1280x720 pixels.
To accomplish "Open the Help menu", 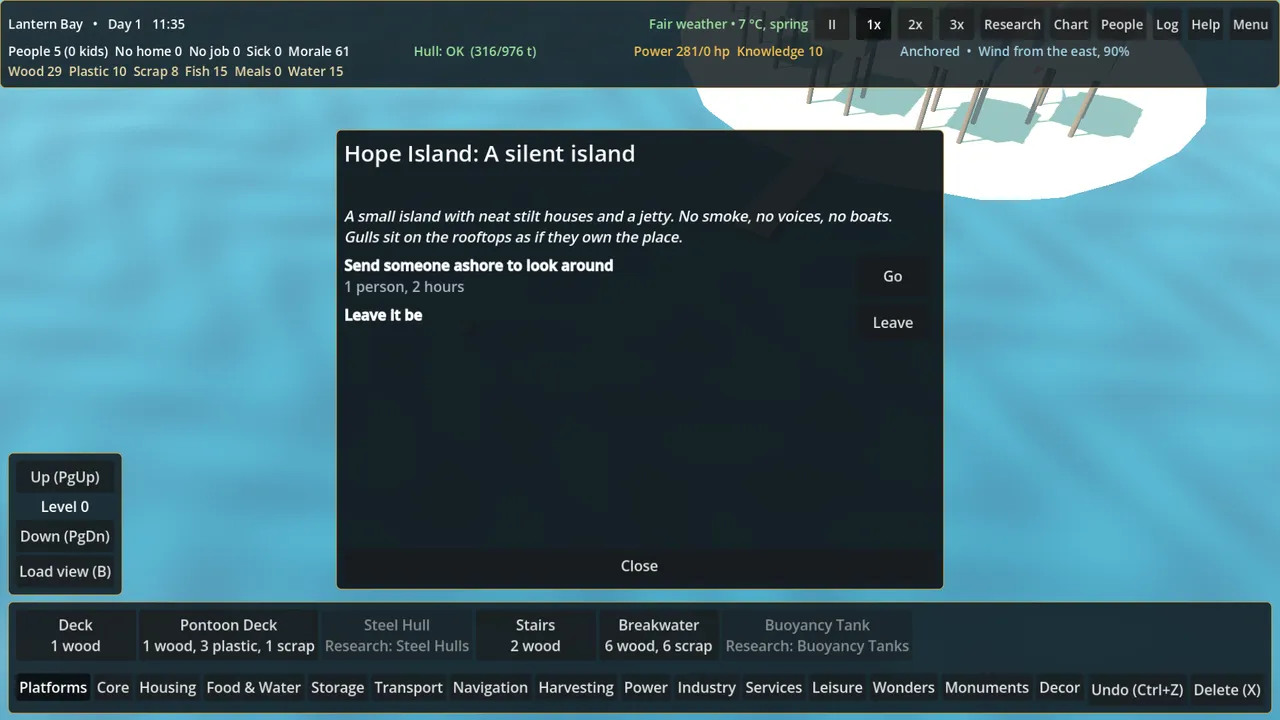I will pyautogui.click(x=1205, y=24).
